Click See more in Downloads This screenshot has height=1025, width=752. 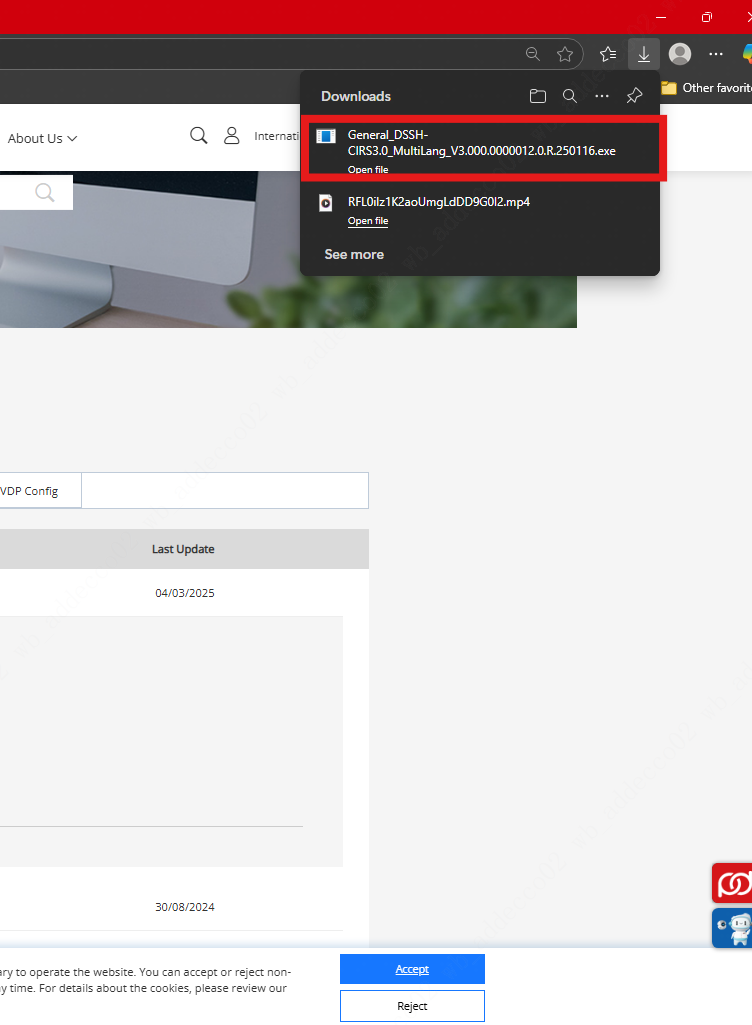tap(354, 254)
